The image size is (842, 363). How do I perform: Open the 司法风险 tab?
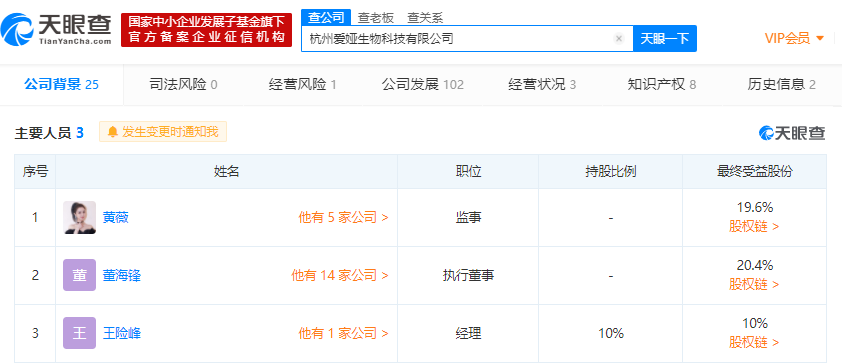[x=183, y=84]
